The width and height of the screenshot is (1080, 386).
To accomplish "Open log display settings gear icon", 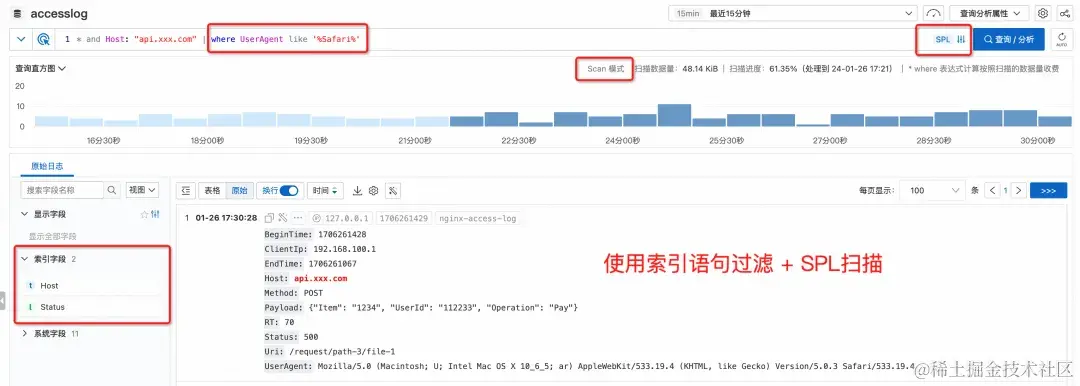I will point(374,190).
